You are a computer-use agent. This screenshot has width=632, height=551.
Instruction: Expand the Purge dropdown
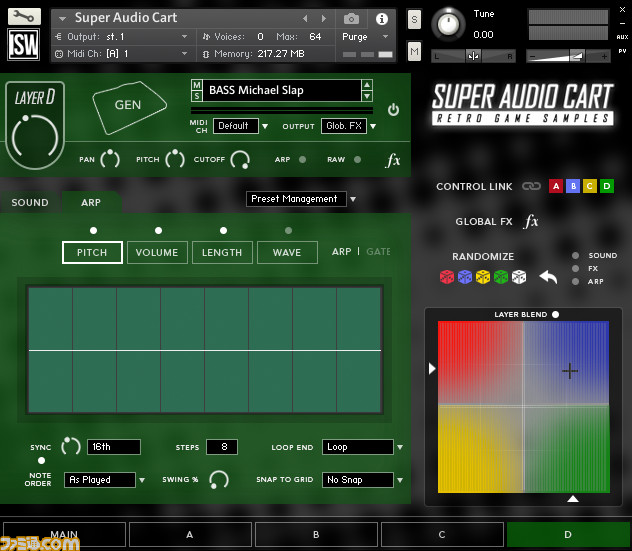tap(385, 37)
